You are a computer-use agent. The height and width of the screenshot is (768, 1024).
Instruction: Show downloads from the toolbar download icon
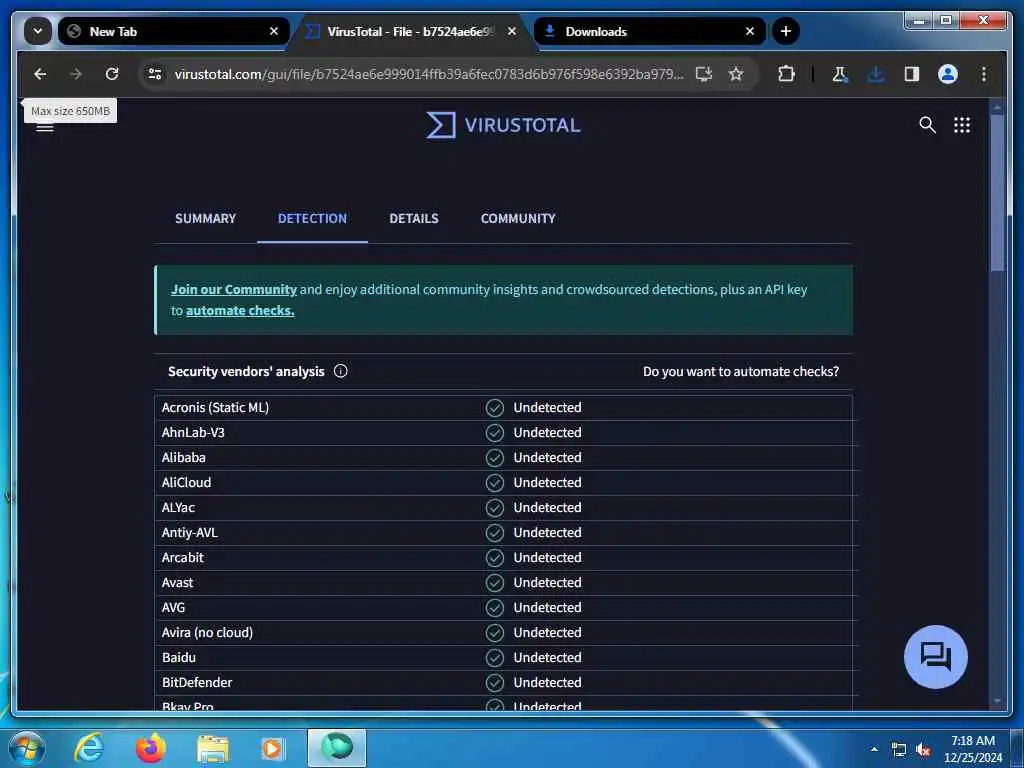[876, 74]
